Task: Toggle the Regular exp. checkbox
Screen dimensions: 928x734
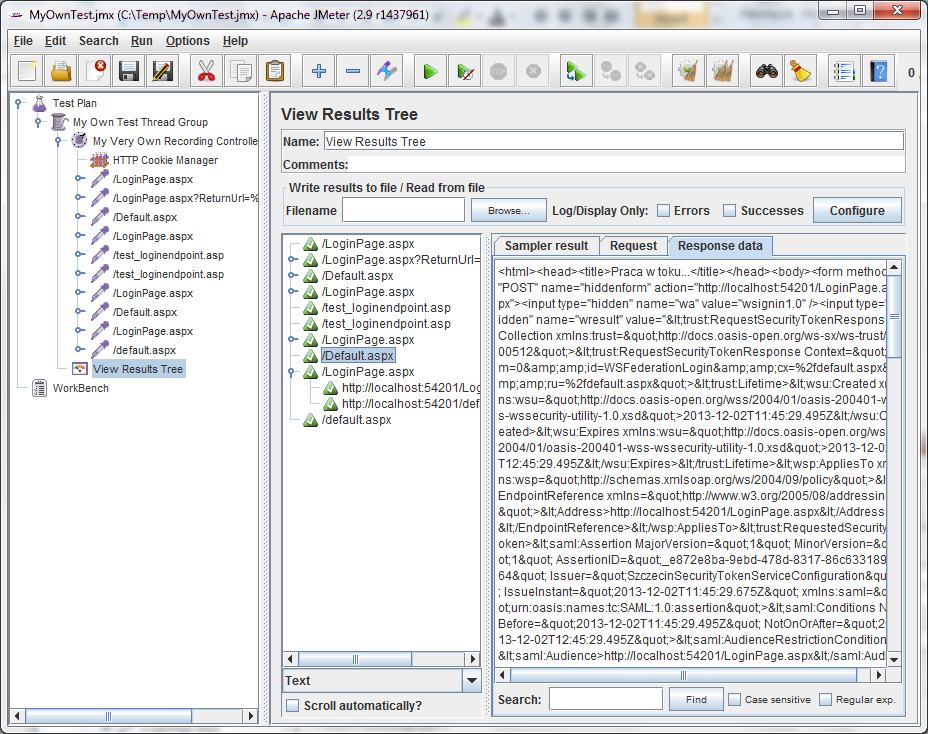Action: point(826,700)
